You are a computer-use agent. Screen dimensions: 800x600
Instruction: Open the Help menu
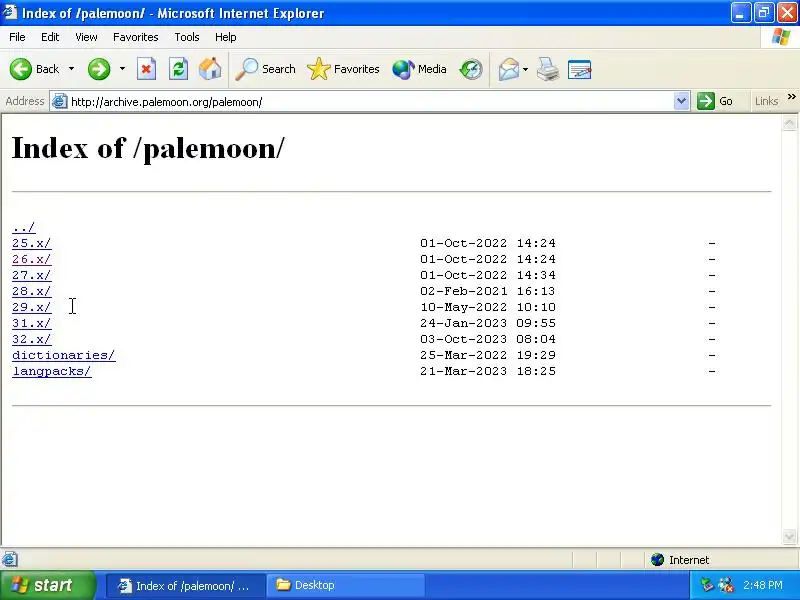click(x=226, y=37)
